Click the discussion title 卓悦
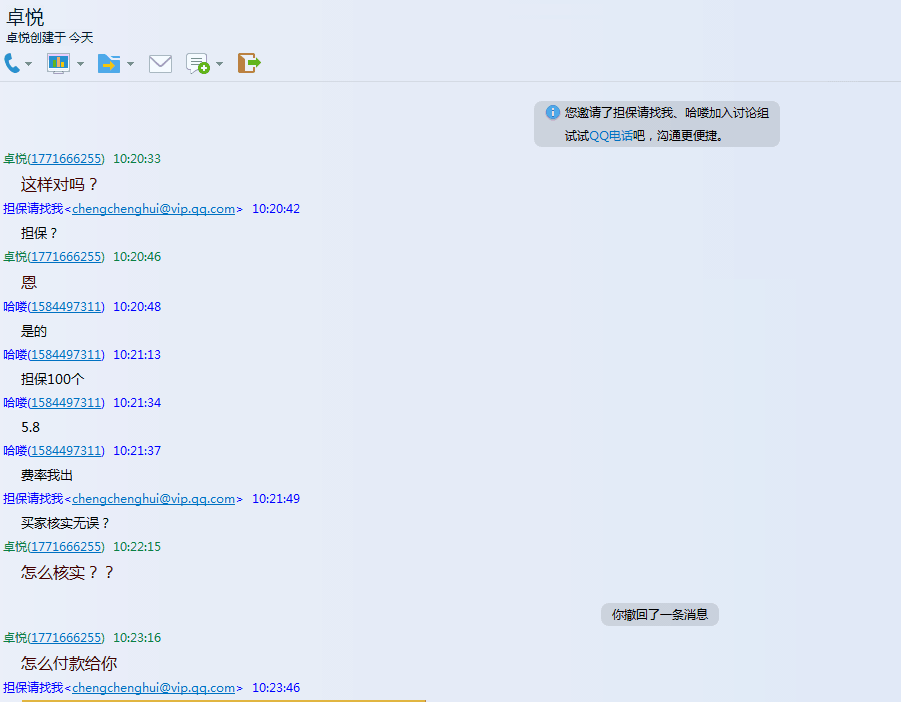Screen dimensions: 901x702 [25, 17]
